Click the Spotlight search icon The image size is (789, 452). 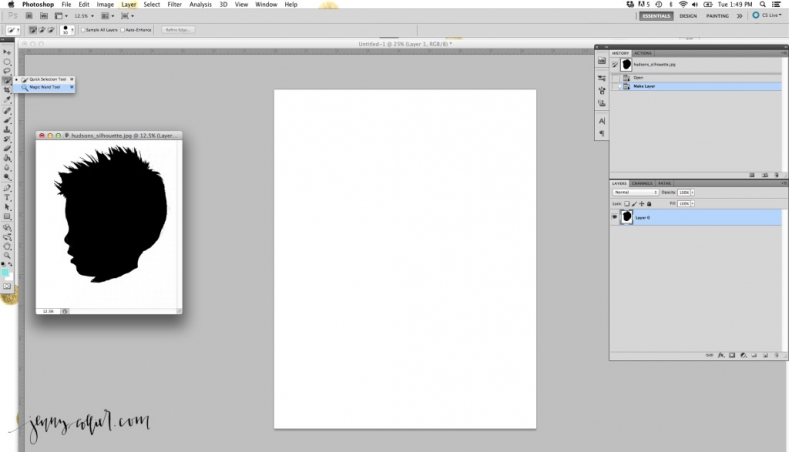(x=778, y=4)
